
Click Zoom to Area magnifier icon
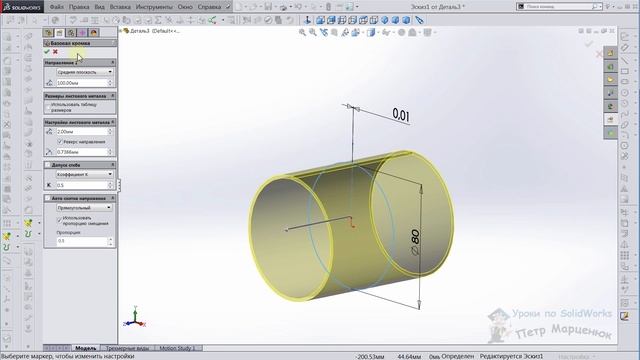(x=313, y=32)
